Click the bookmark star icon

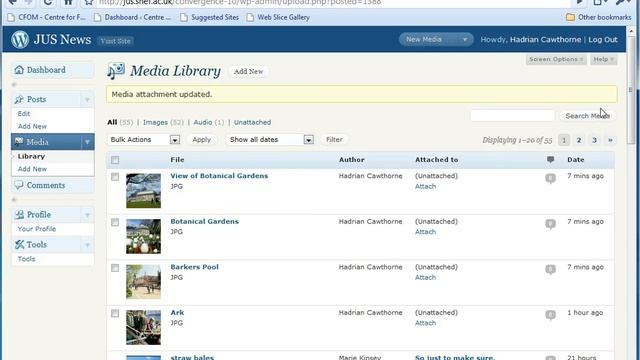(89, 2)
